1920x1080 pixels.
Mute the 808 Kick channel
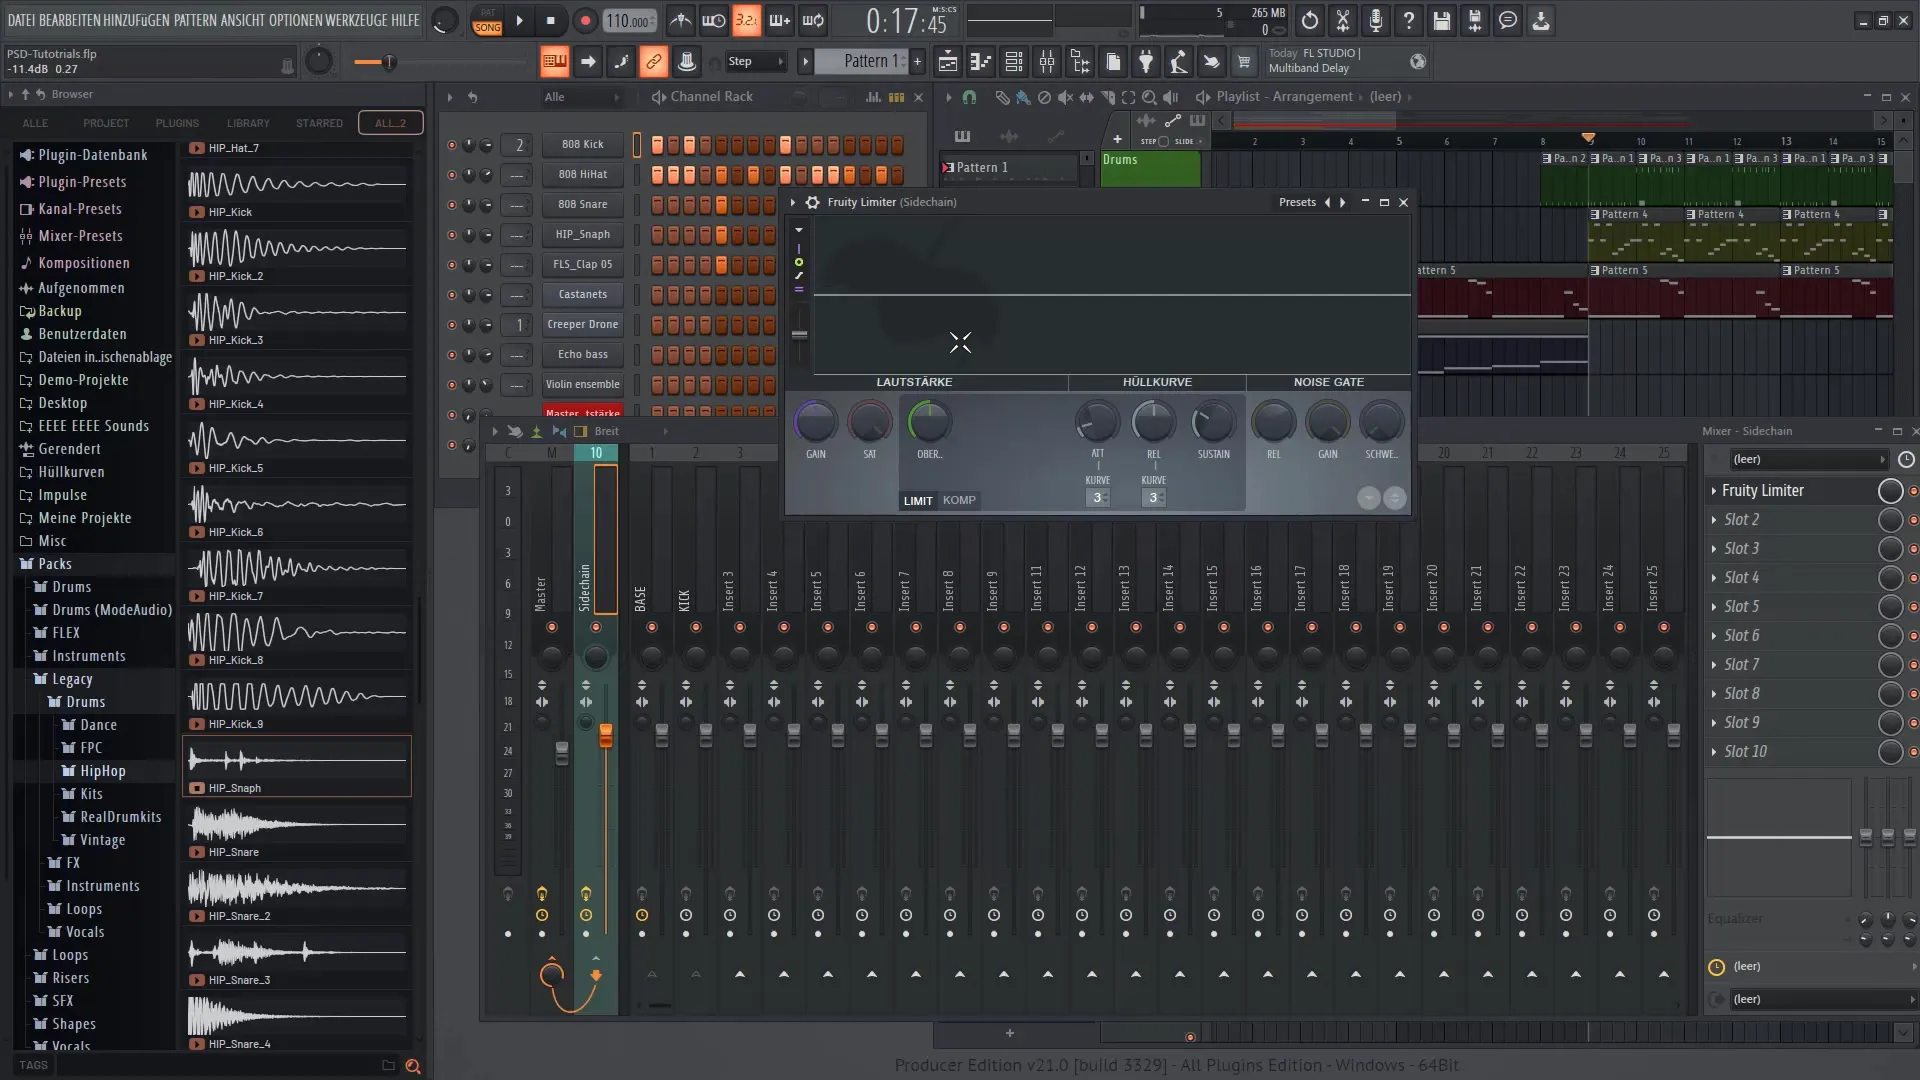(451, 145)
